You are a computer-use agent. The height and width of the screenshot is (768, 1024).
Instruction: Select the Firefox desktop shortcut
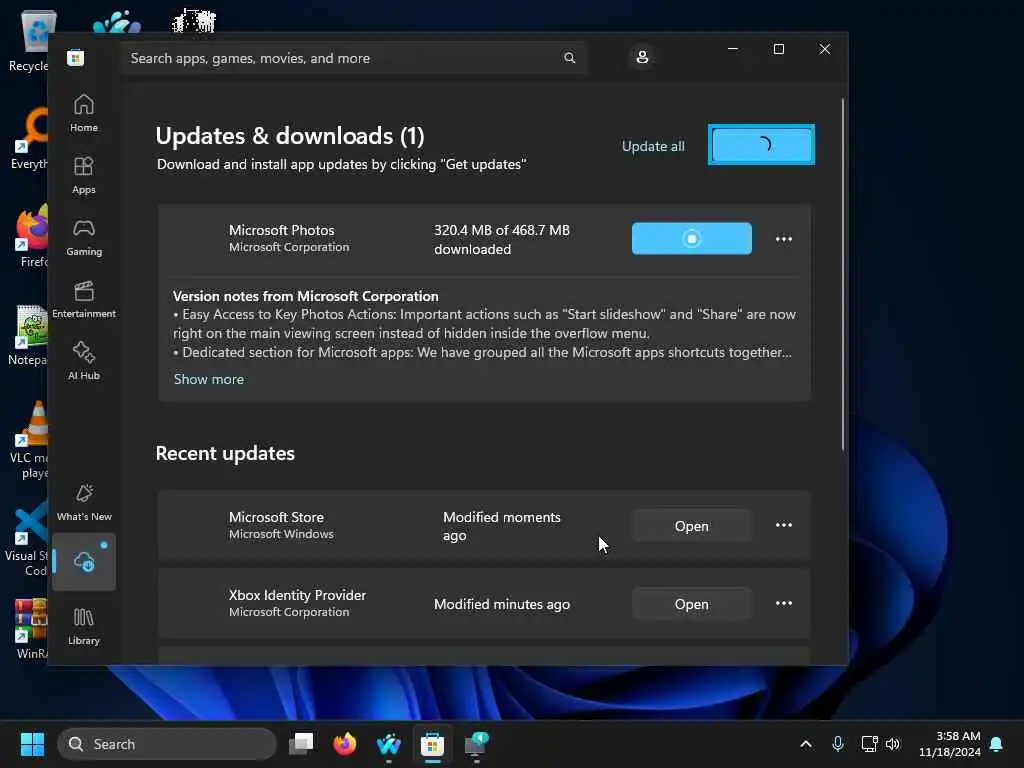(33, 236)
